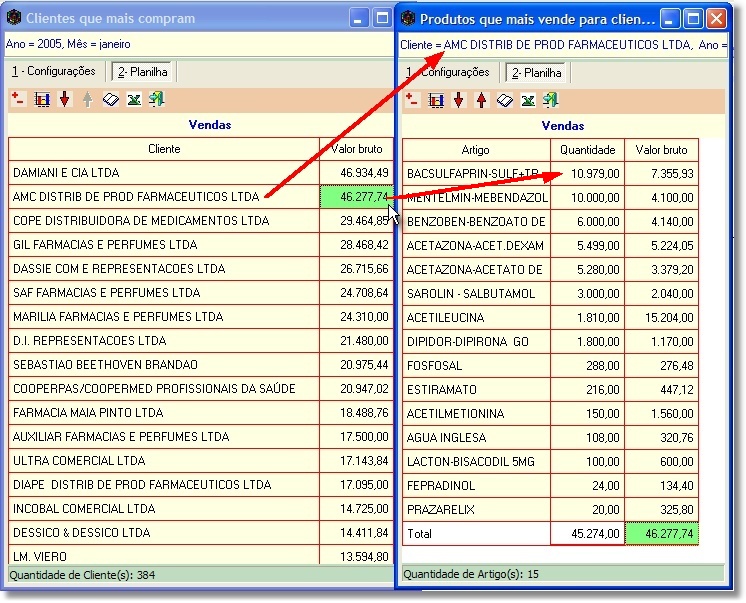Select article FOSFOSAL
Image resolution: width=746 pixels, height=603 pixels.
pyautogui.click(x=476, y=366)
